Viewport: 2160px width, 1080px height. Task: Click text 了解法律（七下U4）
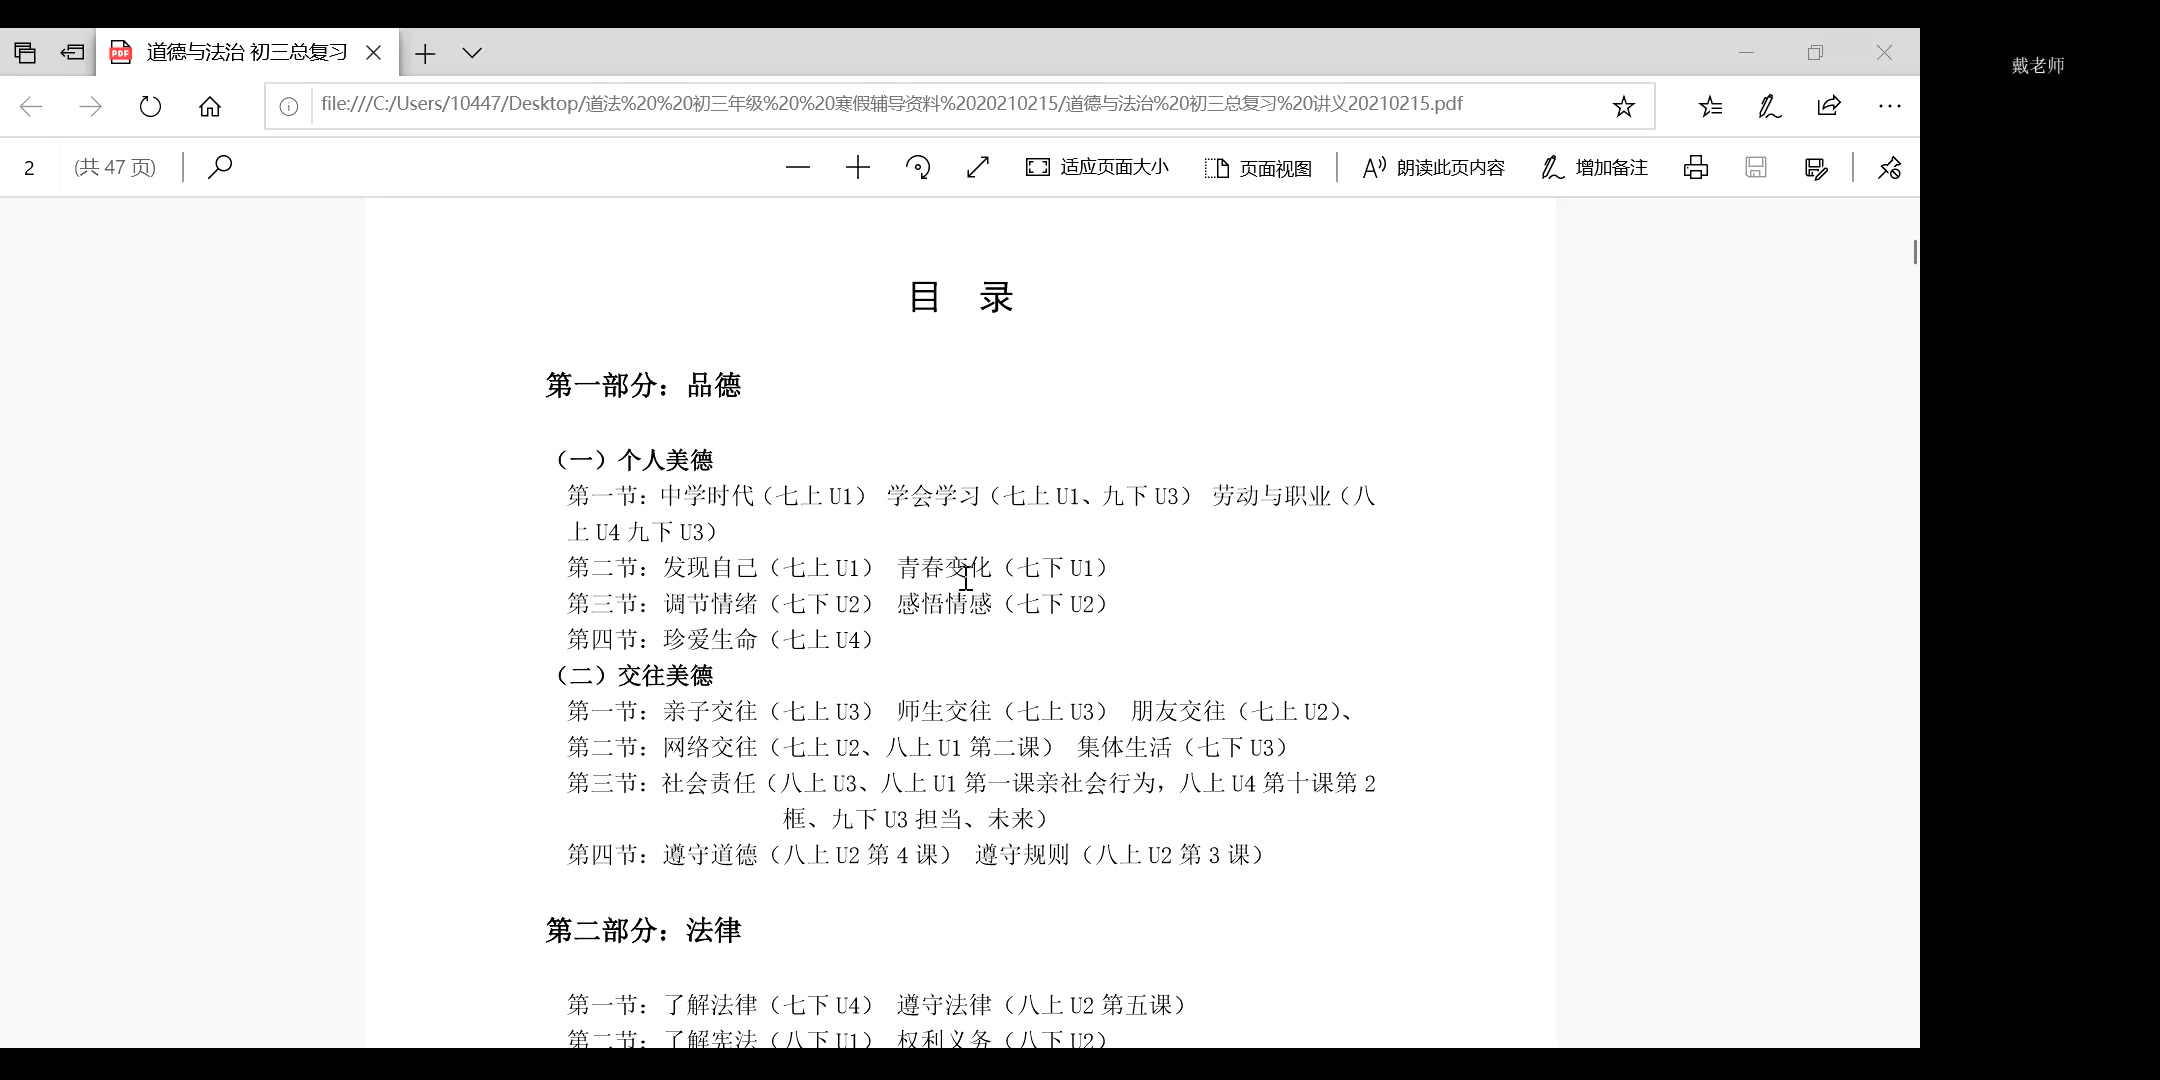pos(767,1005)
